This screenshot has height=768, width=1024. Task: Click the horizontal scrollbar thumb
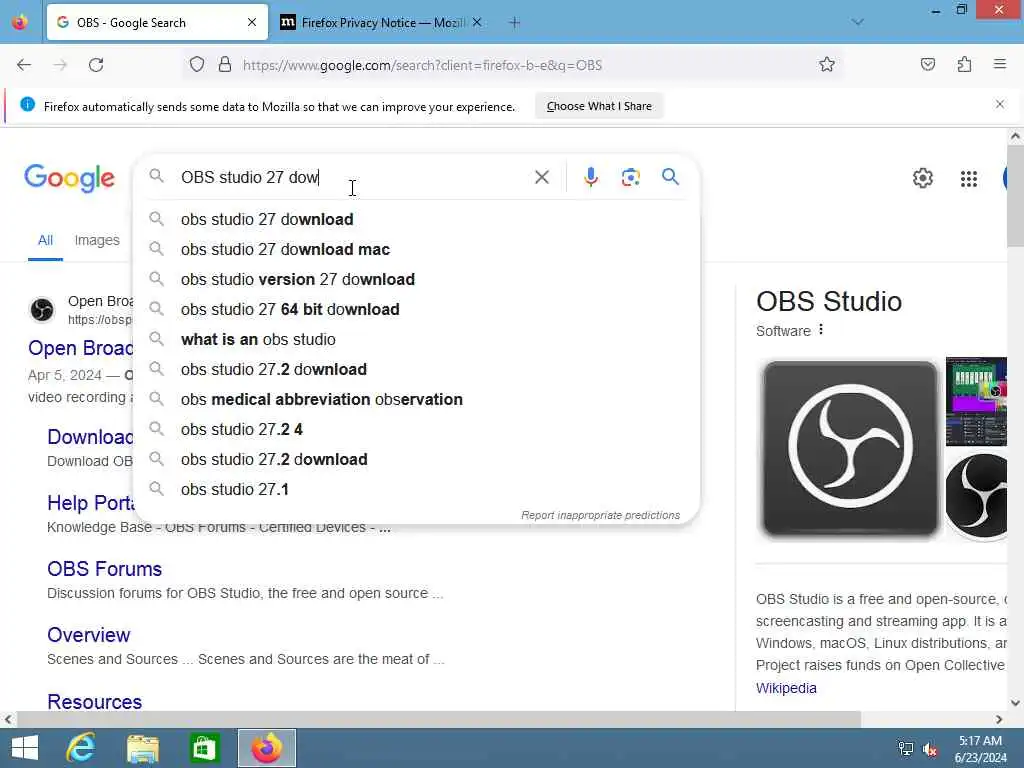pyautogui.click(x=439, y=719)
